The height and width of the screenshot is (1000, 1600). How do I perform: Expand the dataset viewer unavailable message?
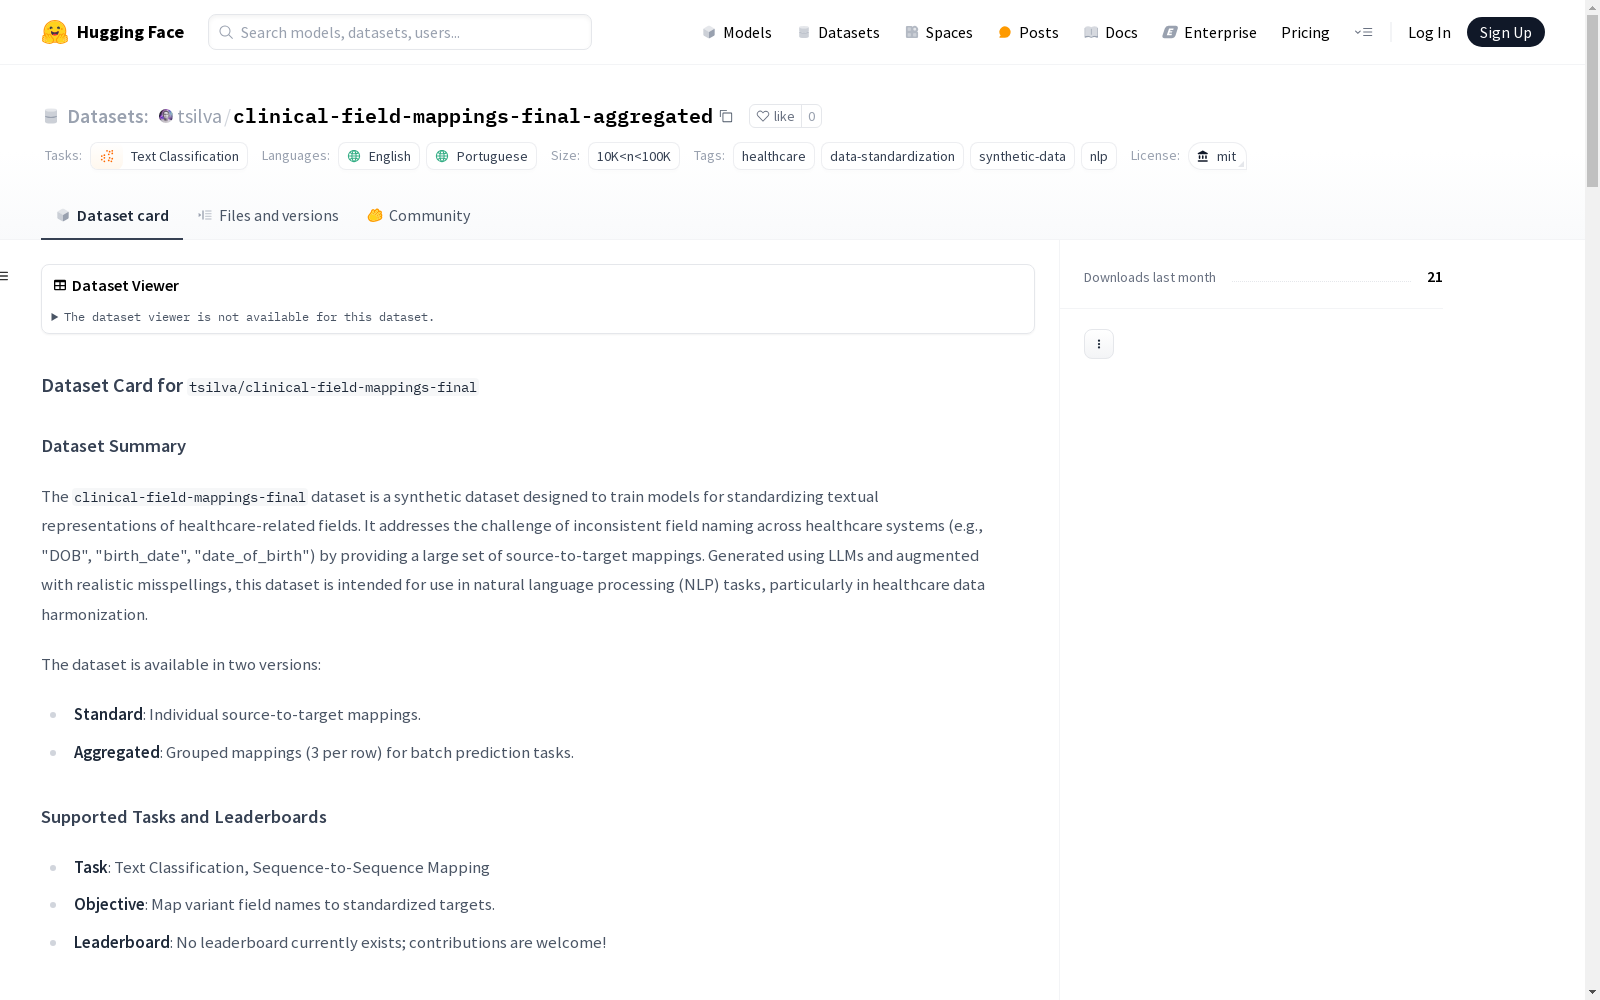pyautogui.click(x=243, y=317)
